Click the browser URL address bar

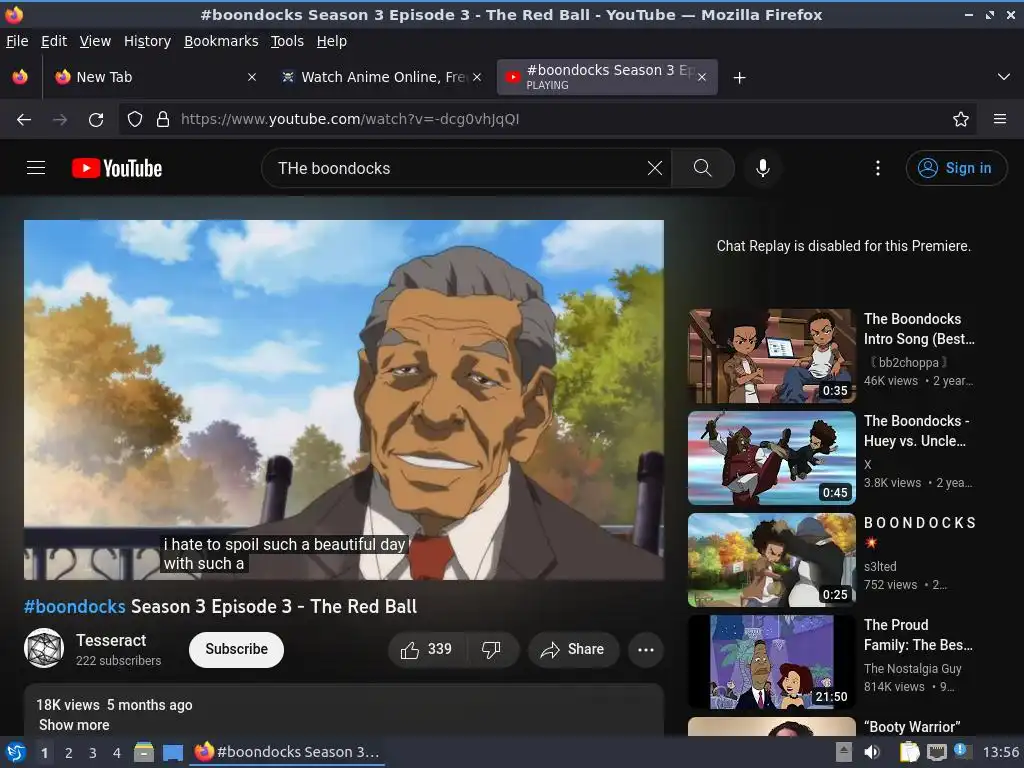[547, 120]
